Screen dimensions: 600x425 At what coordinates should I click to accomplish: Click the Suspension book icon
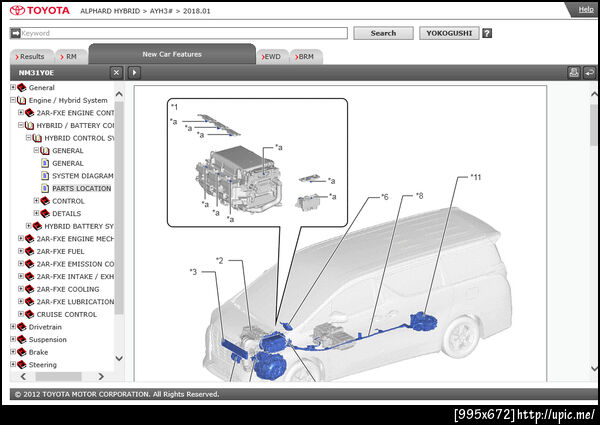(22, 340)
